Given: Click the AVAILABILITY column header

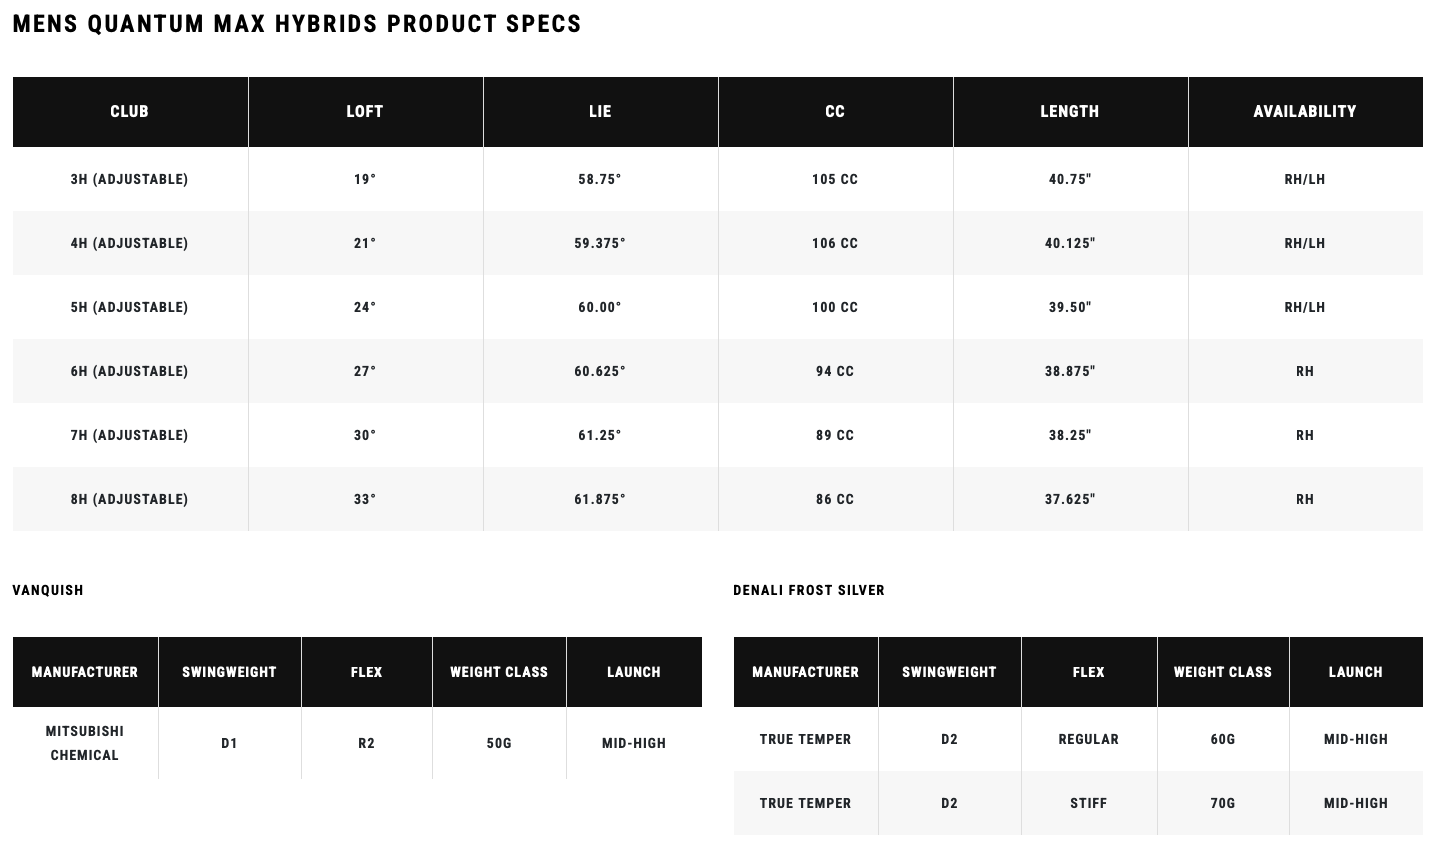Looking at the screenshot, I should (x=1305, y=112).
